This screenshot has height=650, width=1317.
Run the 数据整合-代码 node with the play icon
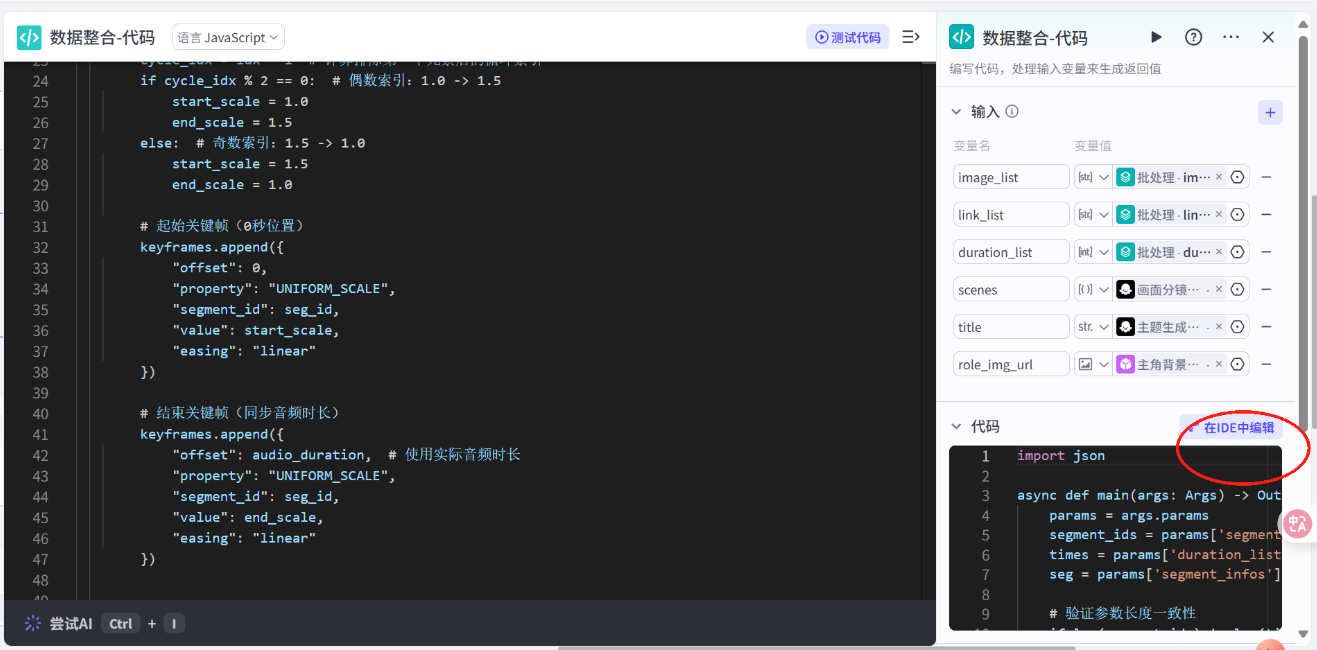pyautogui.click(x=1156, y=37)
